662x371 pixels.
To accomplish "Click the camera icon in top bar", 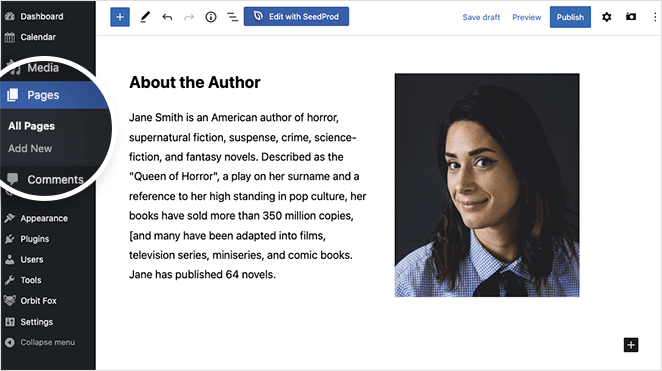I will [631, 17].
